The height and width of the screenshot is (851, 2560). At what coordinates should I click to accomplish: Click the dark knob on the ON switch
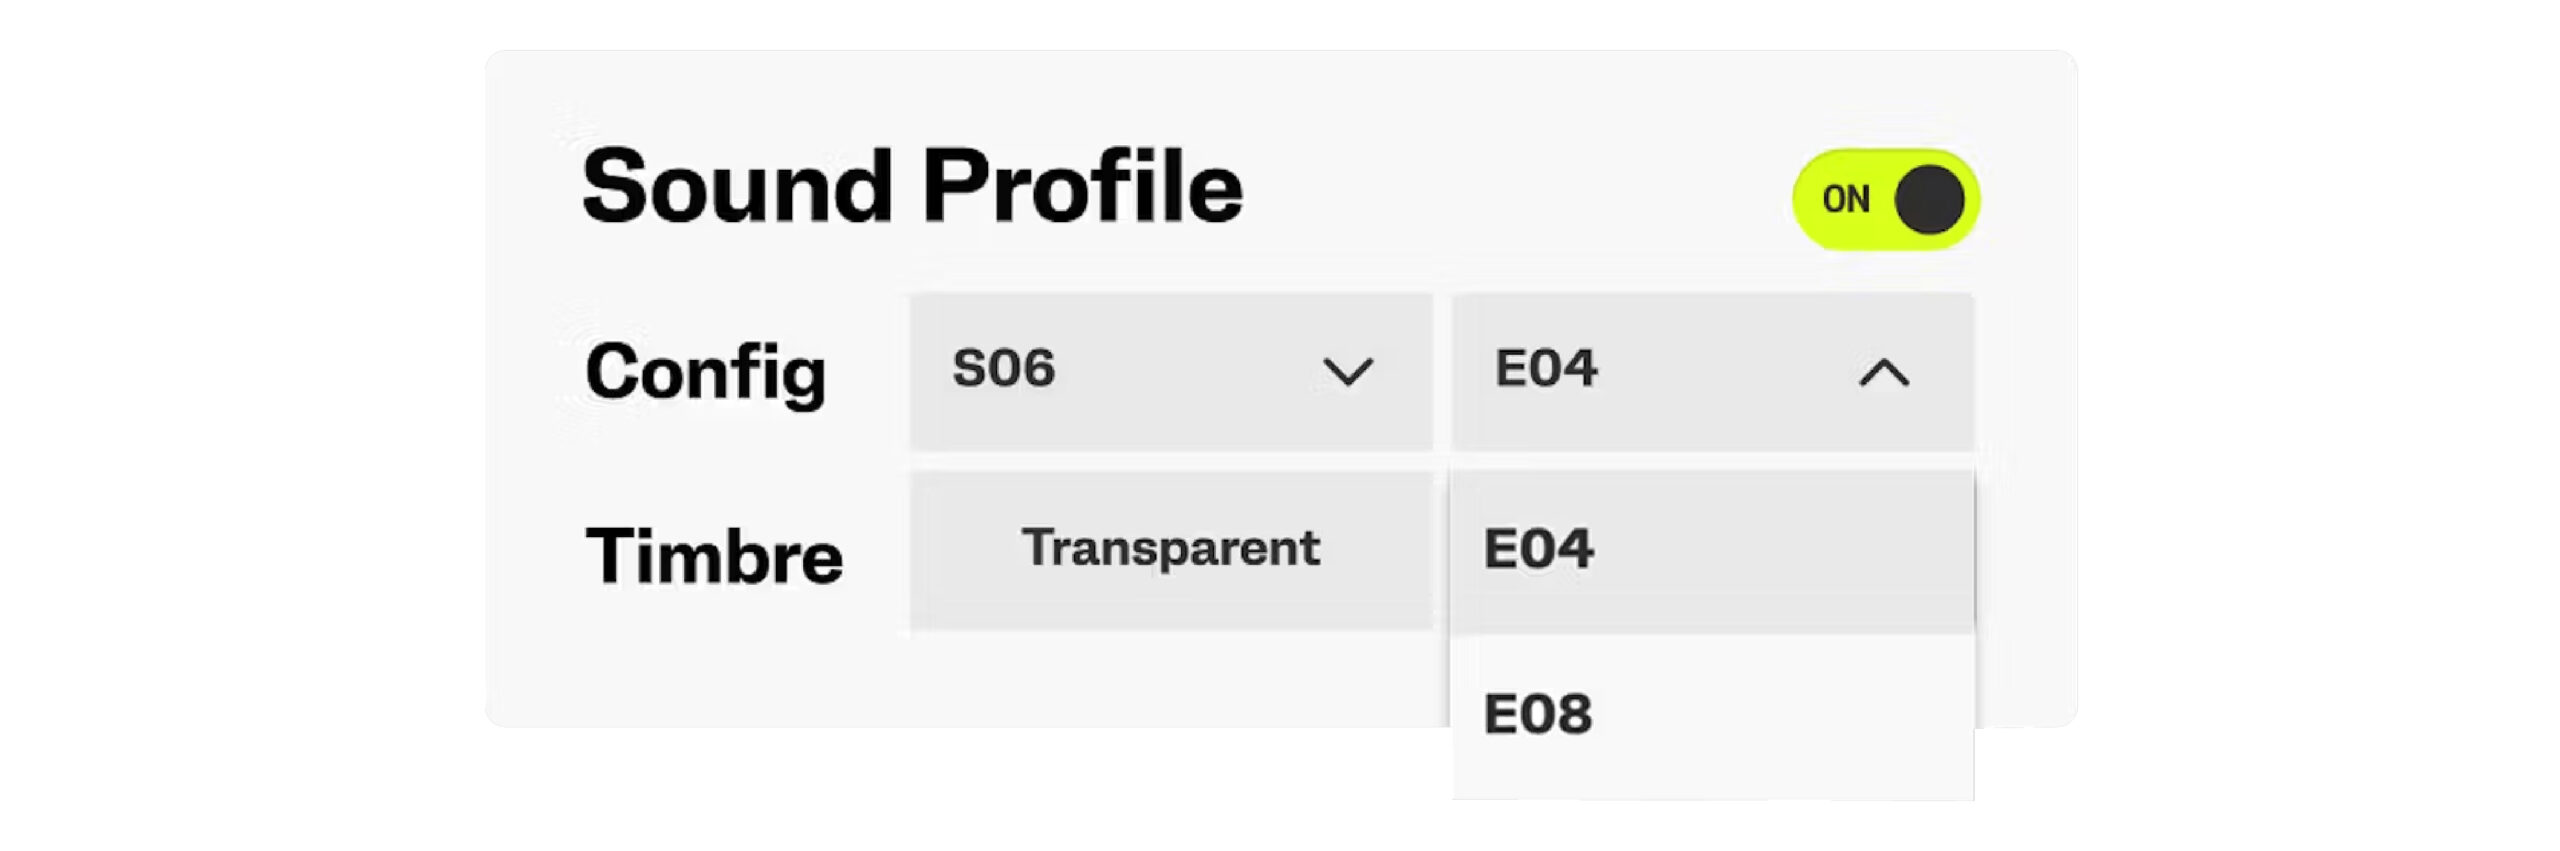(1929, 200)
